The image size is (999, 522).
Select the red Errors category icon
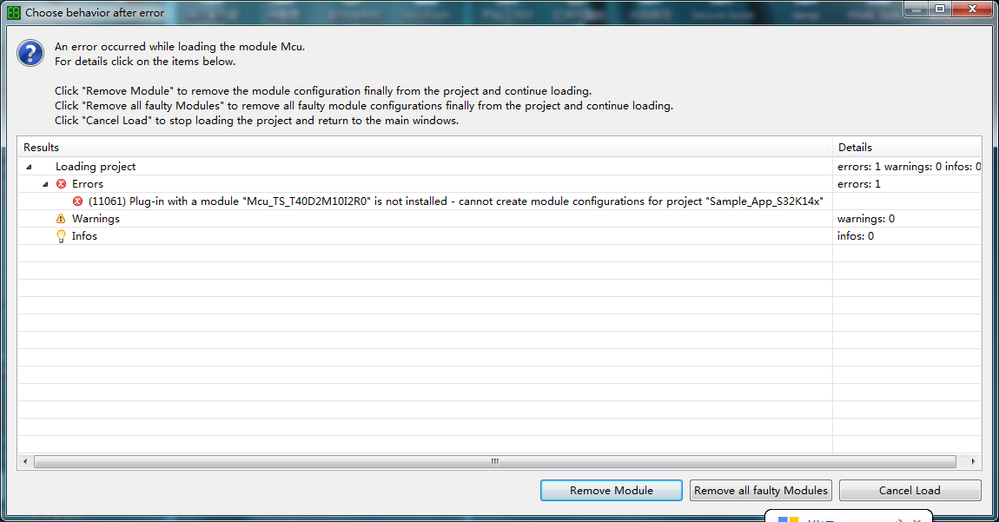(x=61, y=184)
